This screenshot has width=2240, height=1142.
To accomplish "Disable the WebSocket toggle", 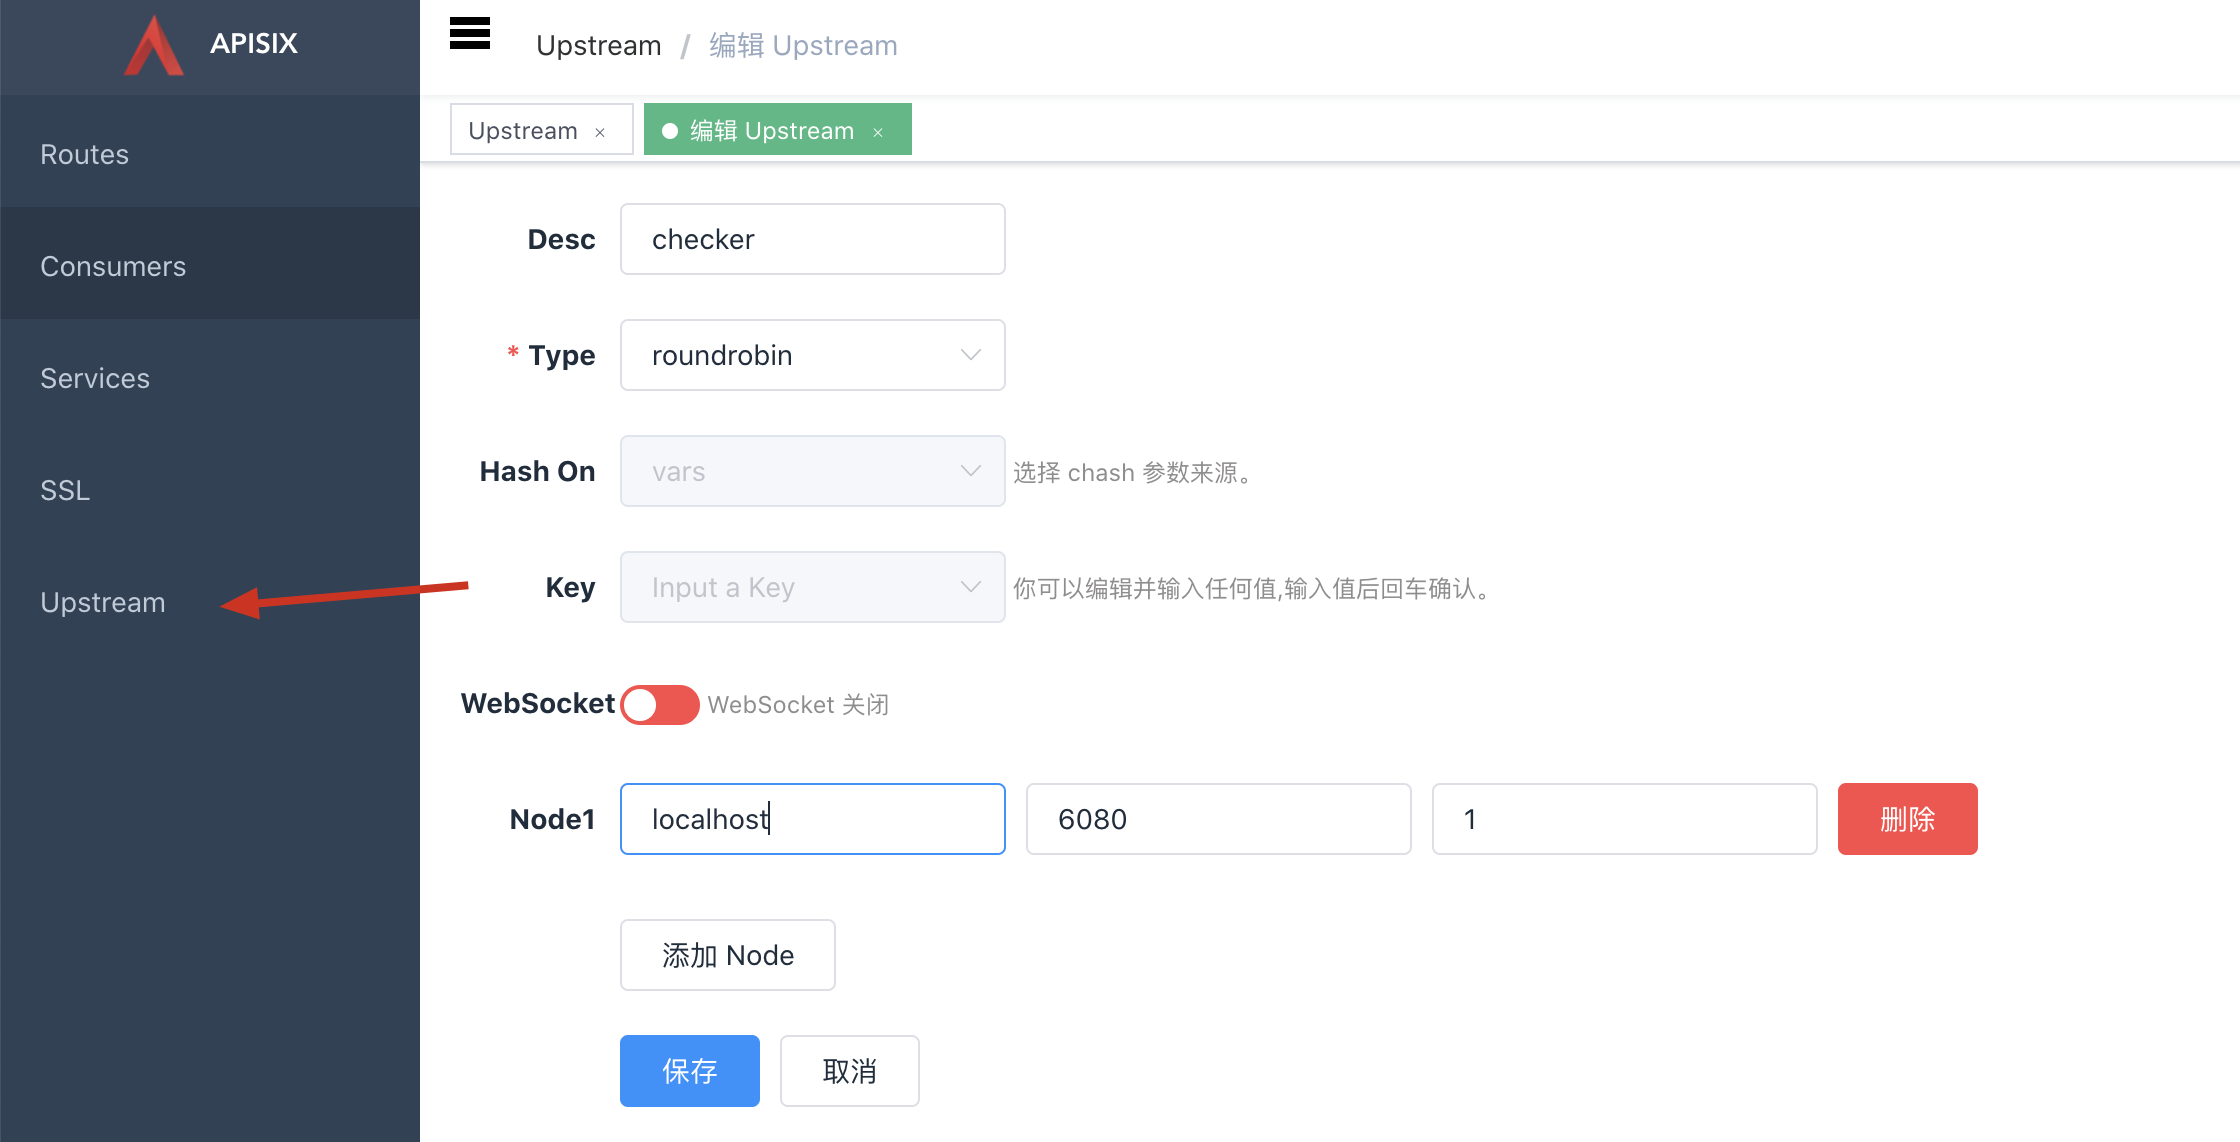I will pos(659,704).
